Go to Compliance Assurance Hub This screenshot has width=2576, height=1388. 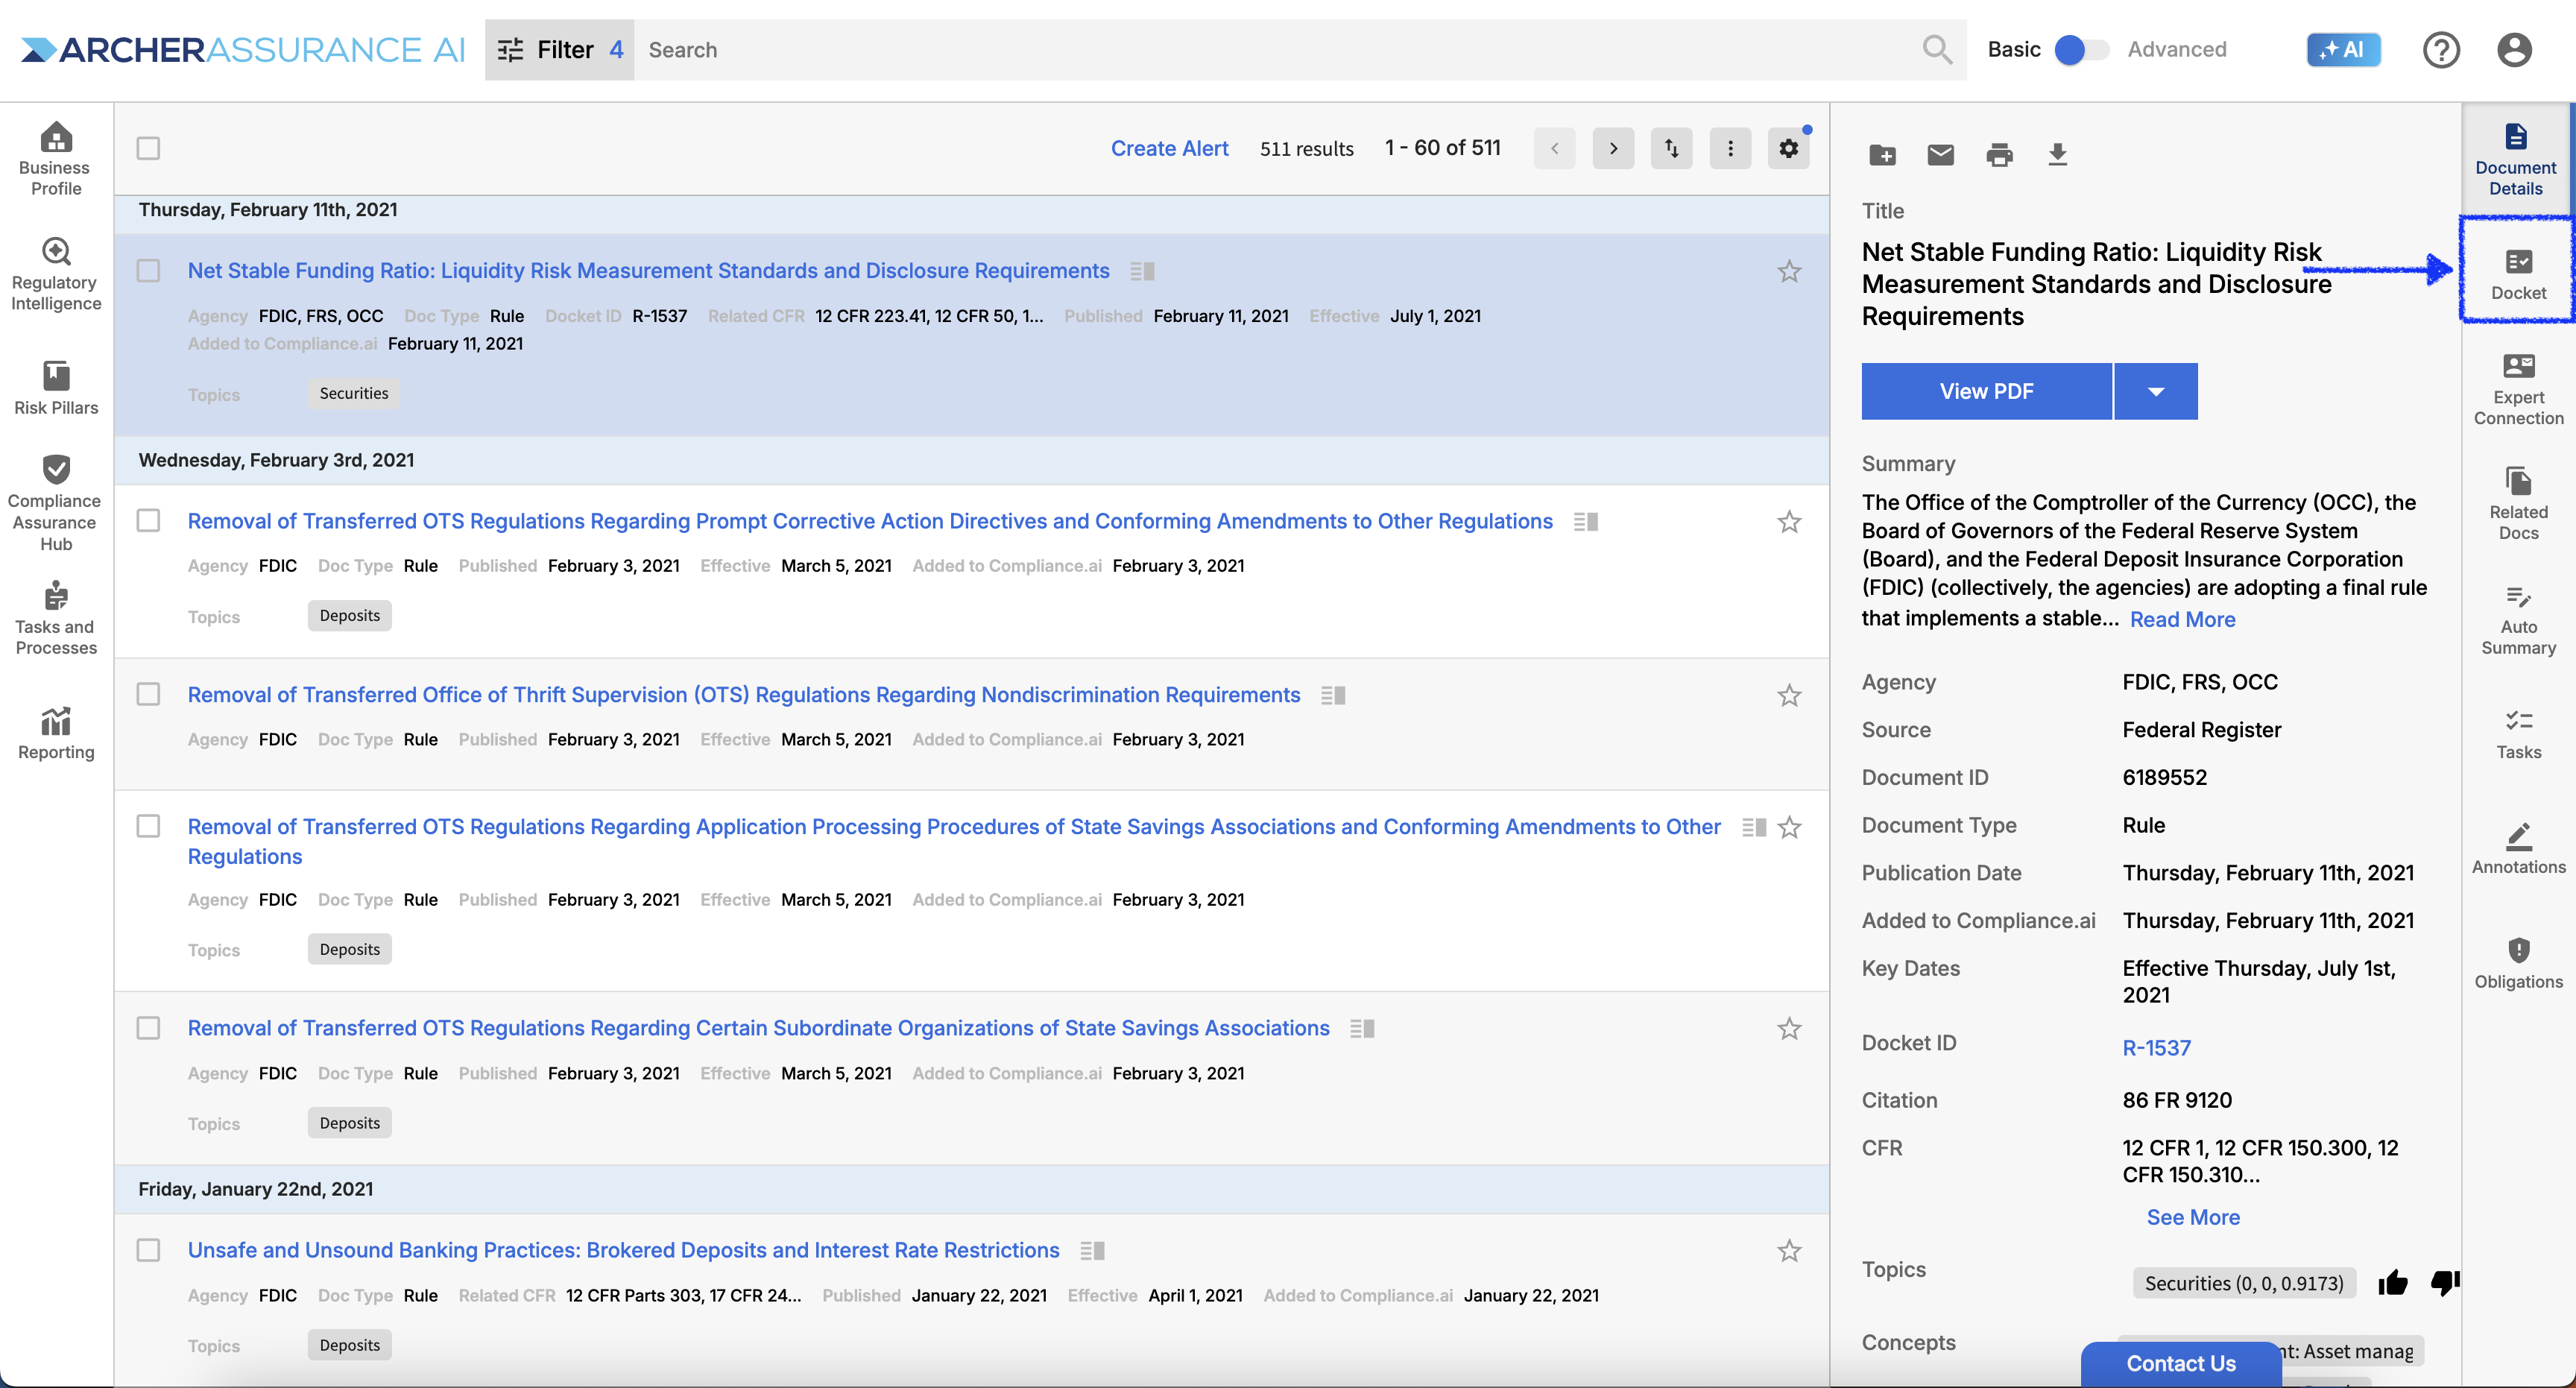click(56, 502)
